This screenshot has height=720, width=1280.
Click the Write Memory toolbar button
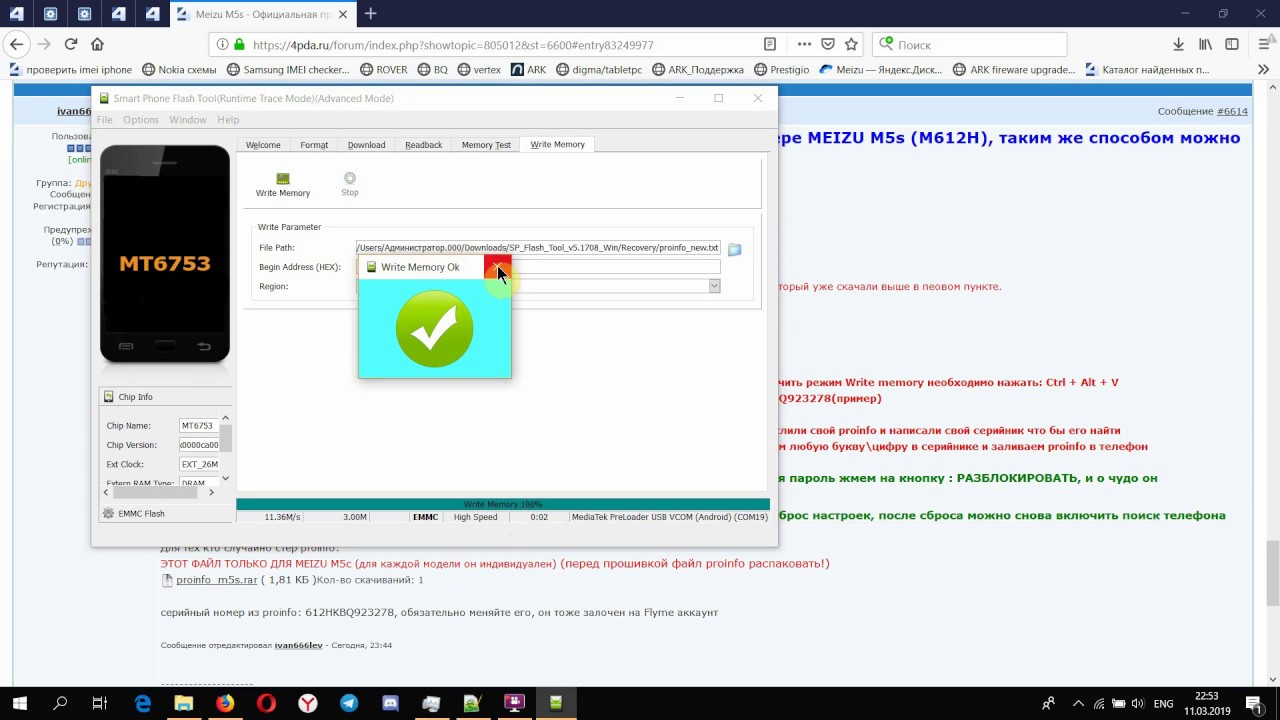tap(283, 185)
